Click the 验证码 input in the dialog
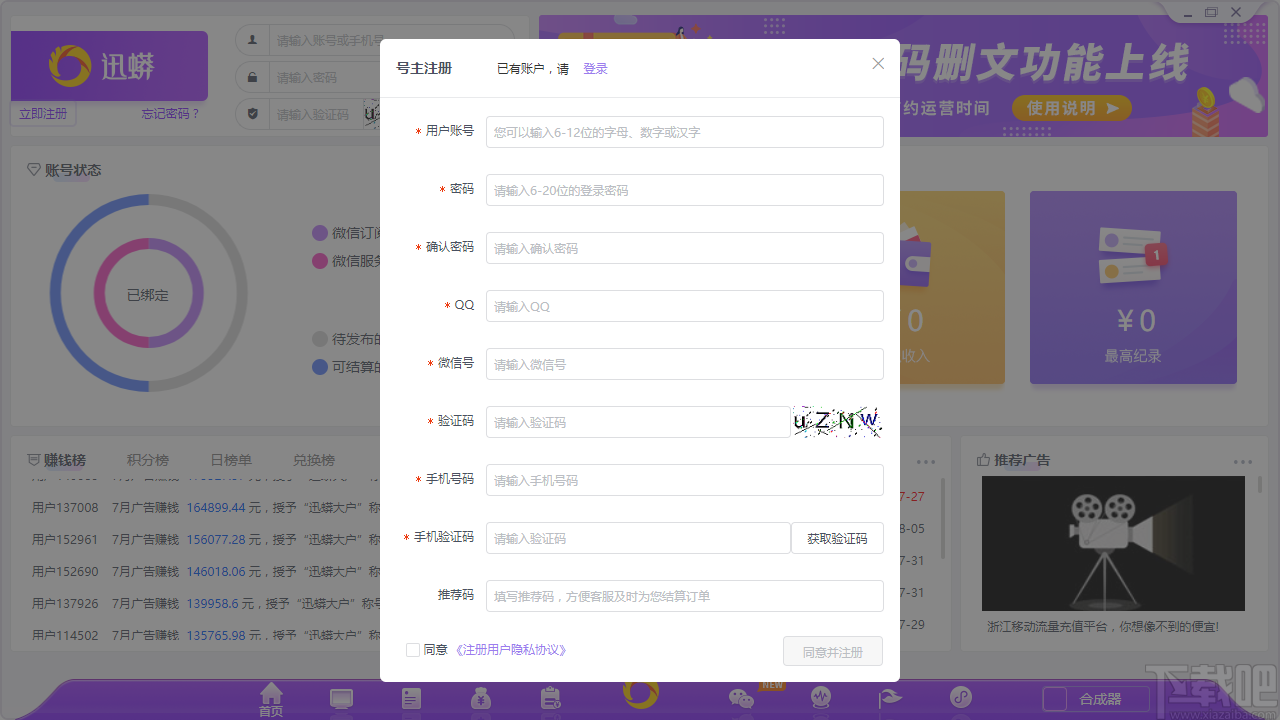The width and height of the screenshot is (1280, 720). (x=638, y=422)
